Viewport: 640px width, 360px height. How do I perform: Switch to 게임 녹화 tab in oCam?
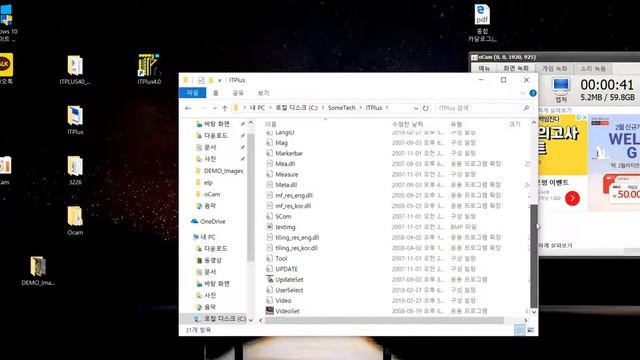pos(554,68)
